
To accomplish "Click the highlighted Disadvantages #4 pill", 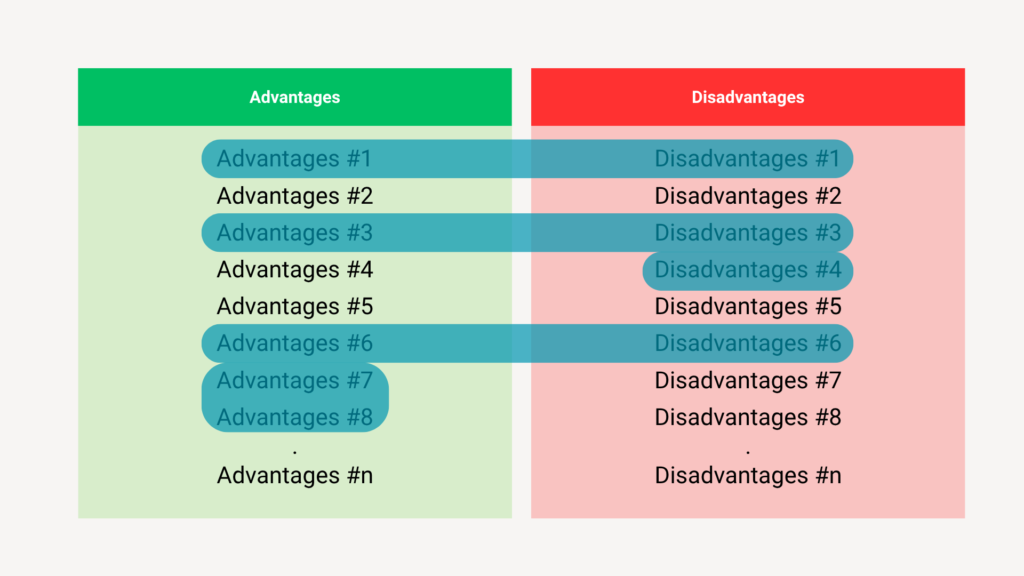I will (748, 270).
